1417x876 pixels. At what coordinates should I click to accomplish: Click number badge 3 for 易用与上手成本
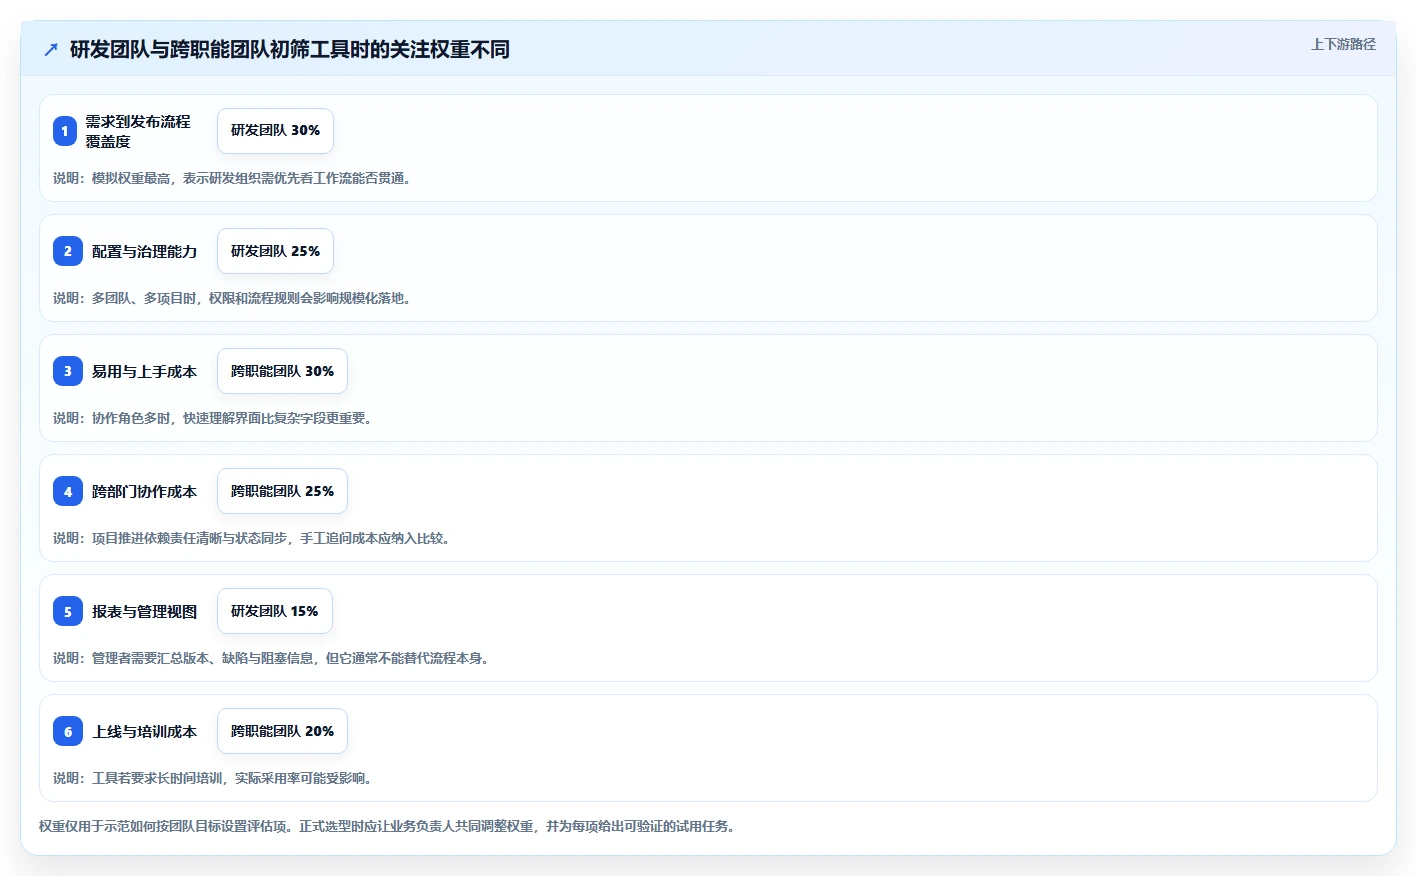(68, 371)
